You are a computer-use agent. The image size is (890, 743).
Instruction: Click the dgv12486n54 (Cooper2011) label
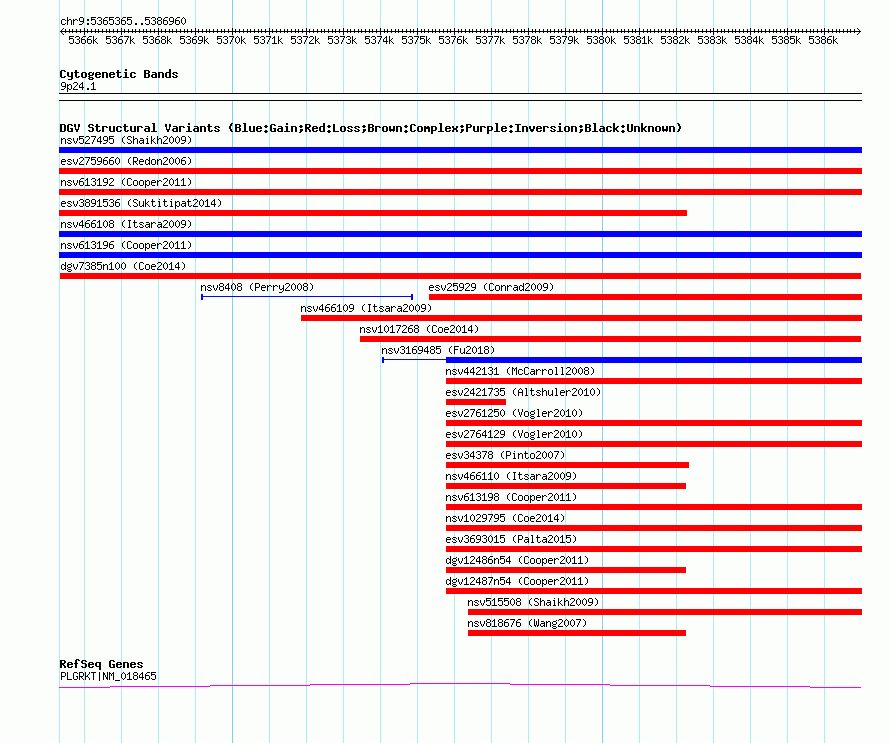pyautogui.click(x=517, y=560)
